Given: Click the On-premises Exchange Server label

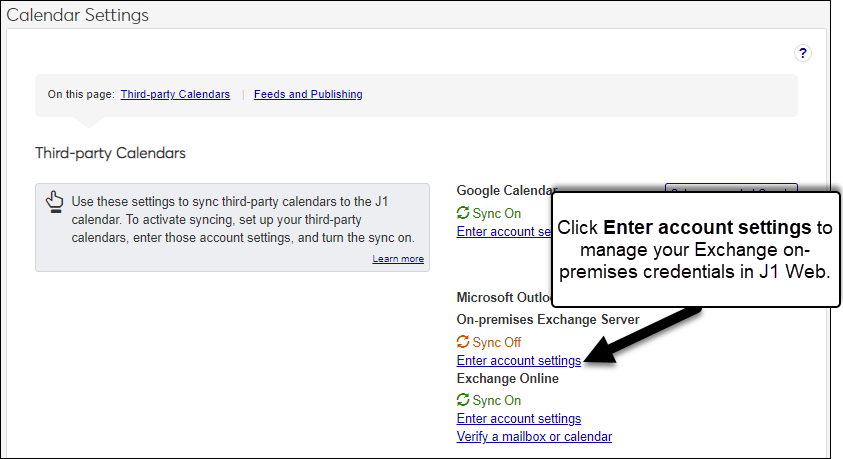Looking at the screenshot, I should coord(548,319).
